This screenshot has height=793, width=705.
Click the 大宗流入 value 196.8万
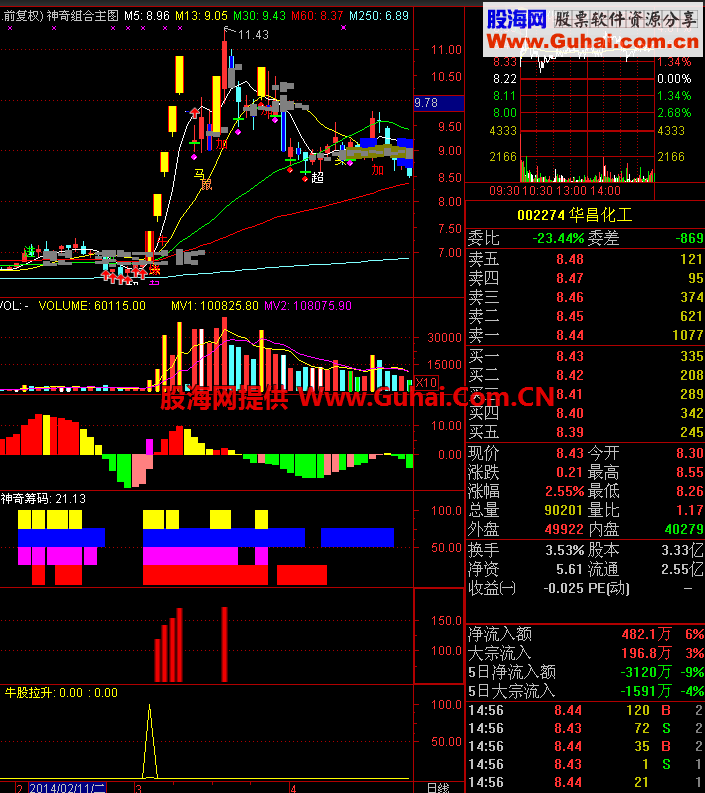646,653
